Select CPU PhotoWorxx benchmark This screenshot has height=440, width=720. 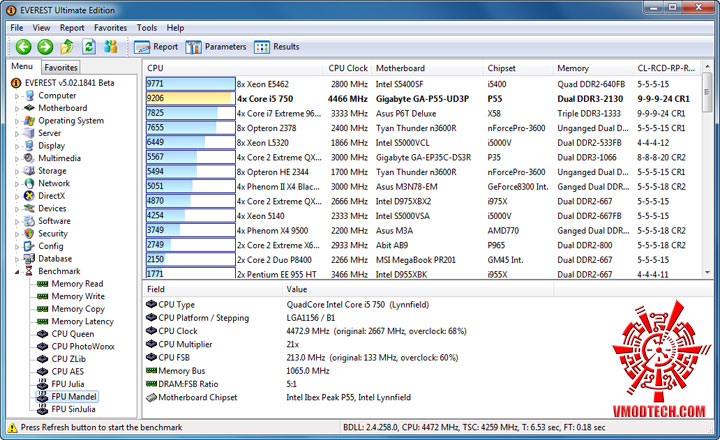pyautogui.click(x=83, y=346)
